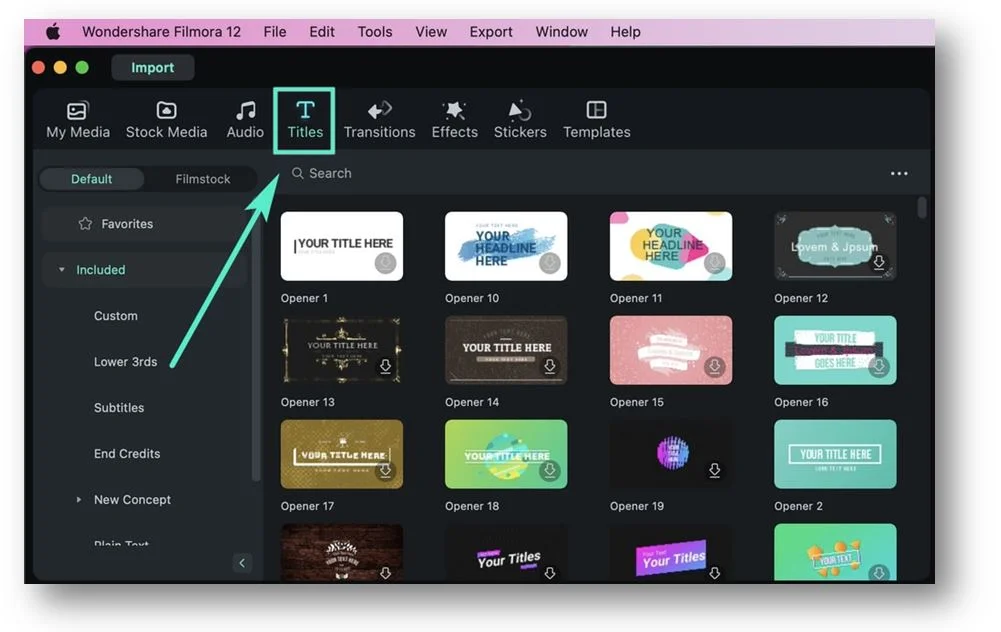Open the View menu
The height and width of the screenshot is (632, 1001).
tap(431, 31)
